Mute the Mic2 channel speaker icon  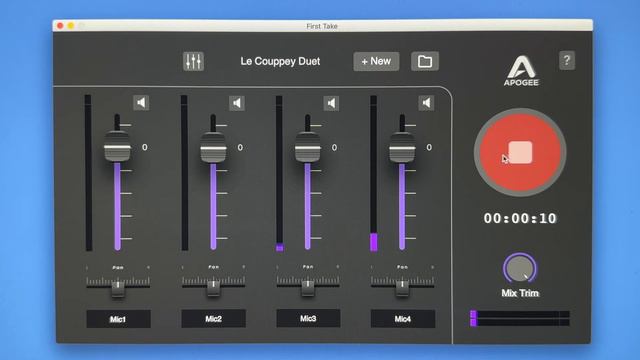pyautogui.click(x=237, y=103)
